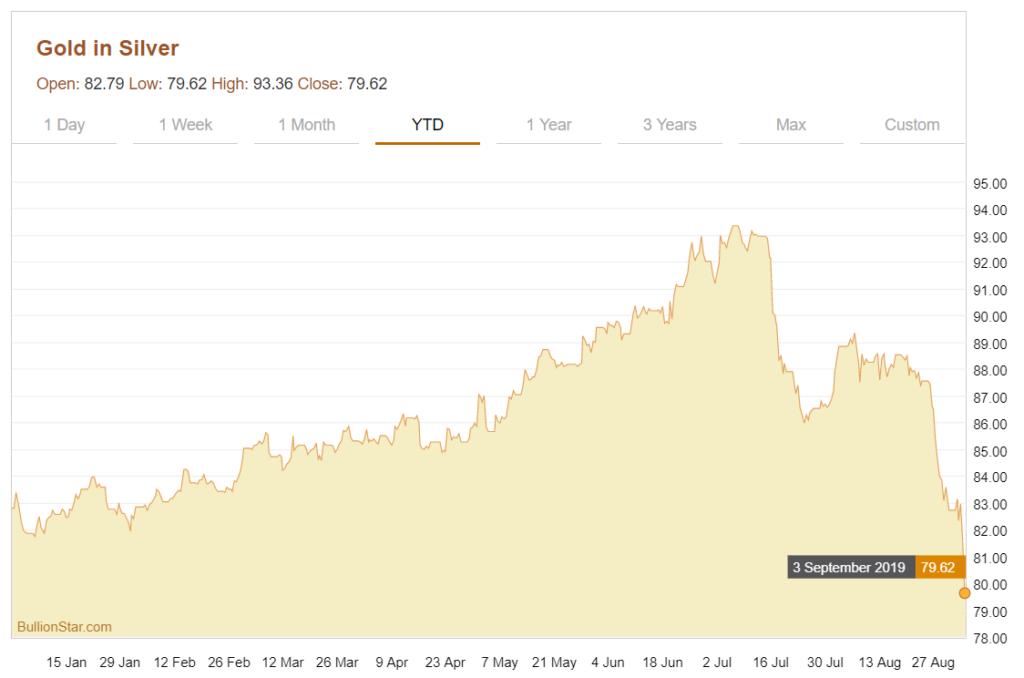Click the 12 Feb date label
Viewport: 1024px width, 678px height.
click(x=175, y=662)
